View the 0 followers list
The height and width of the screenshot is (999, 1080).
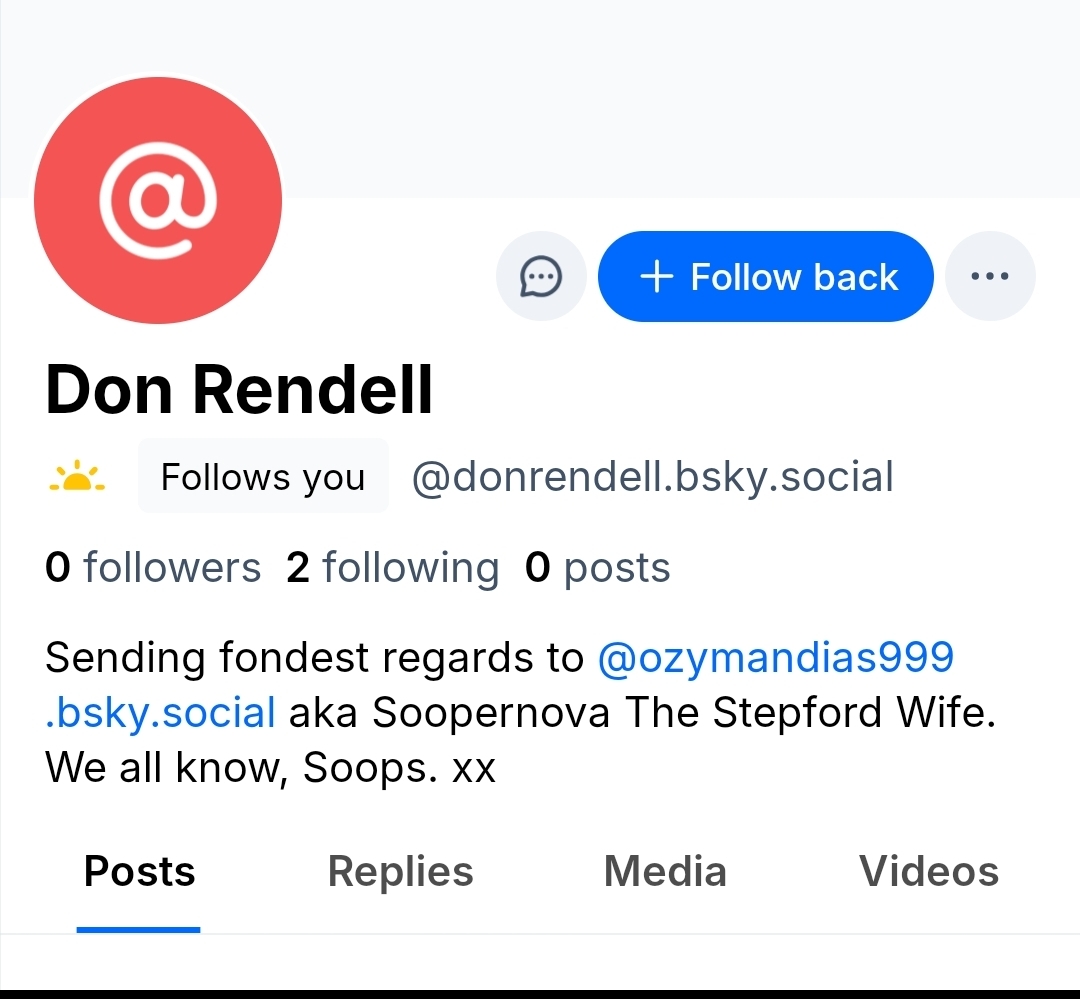point(153,568)
